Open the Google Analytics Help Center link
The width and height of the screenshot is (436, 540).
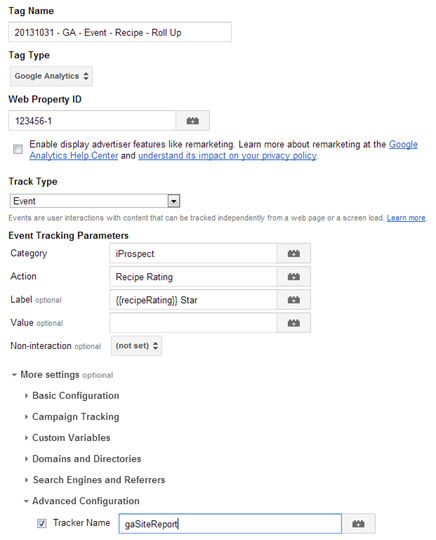[x=73, y=156]
